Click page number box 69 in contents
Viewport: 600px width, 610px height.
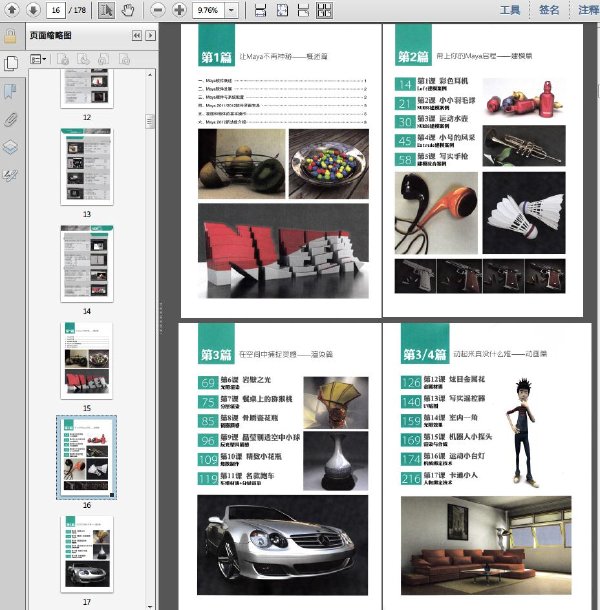(x=208, y=383)
